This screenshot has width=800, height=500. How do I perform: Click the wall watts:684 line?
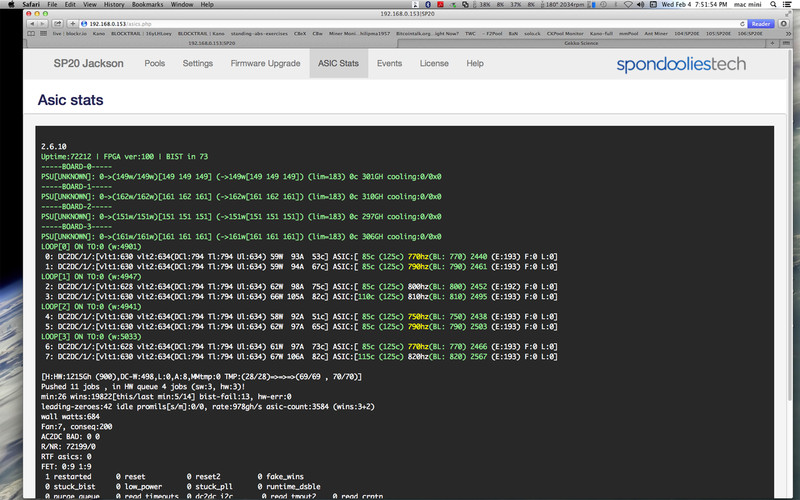point(70,417)
